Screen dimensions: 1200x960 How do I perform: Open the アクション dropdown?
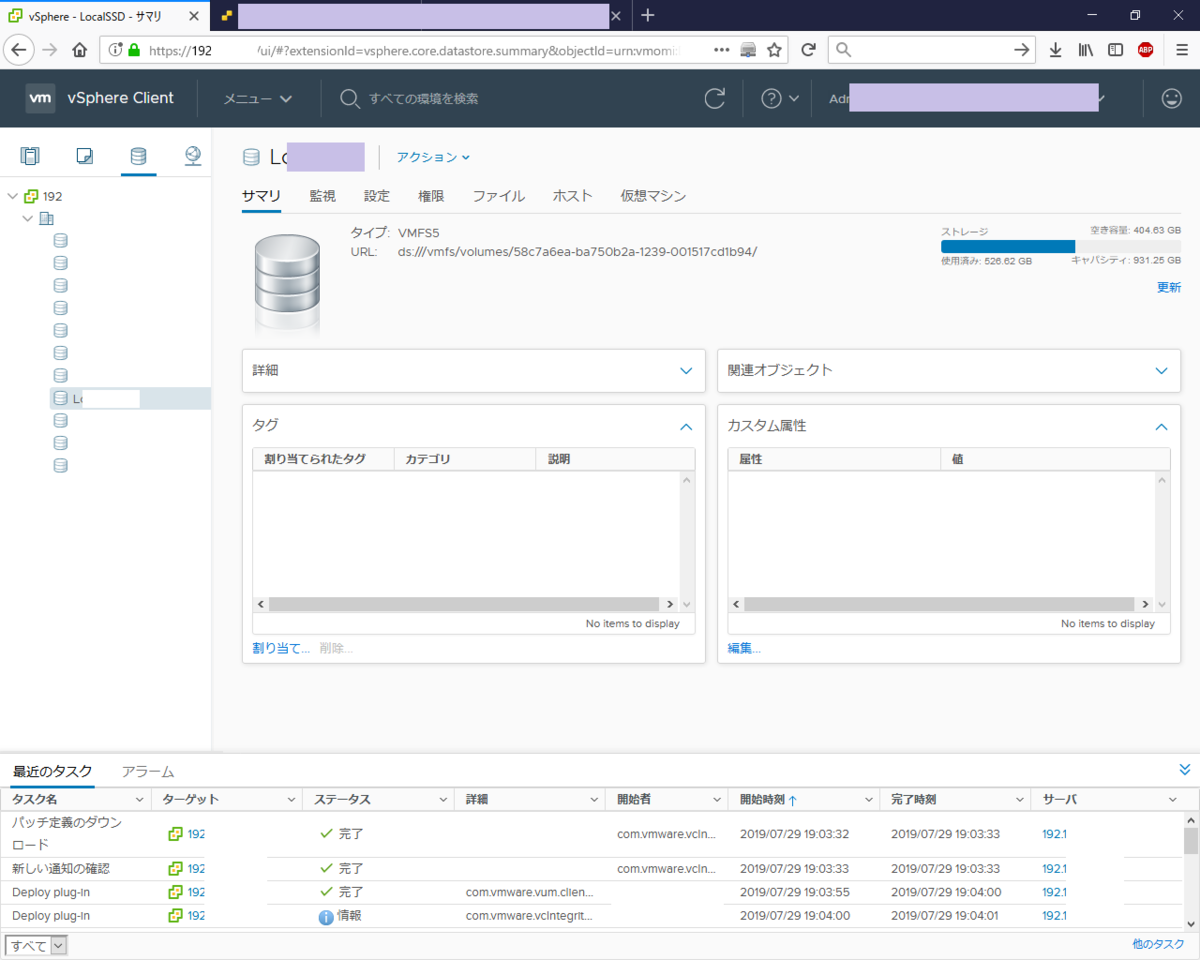pos(433,157)
